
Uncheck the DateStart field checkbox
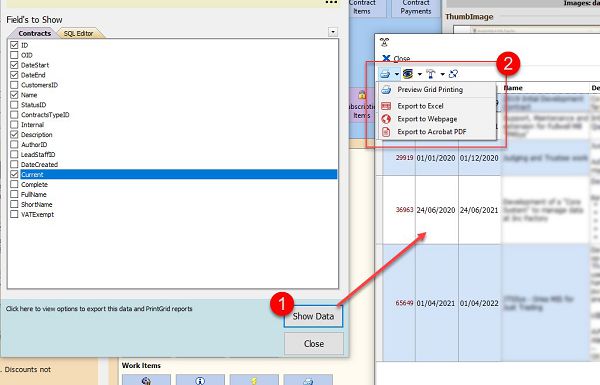pos(14,65)
